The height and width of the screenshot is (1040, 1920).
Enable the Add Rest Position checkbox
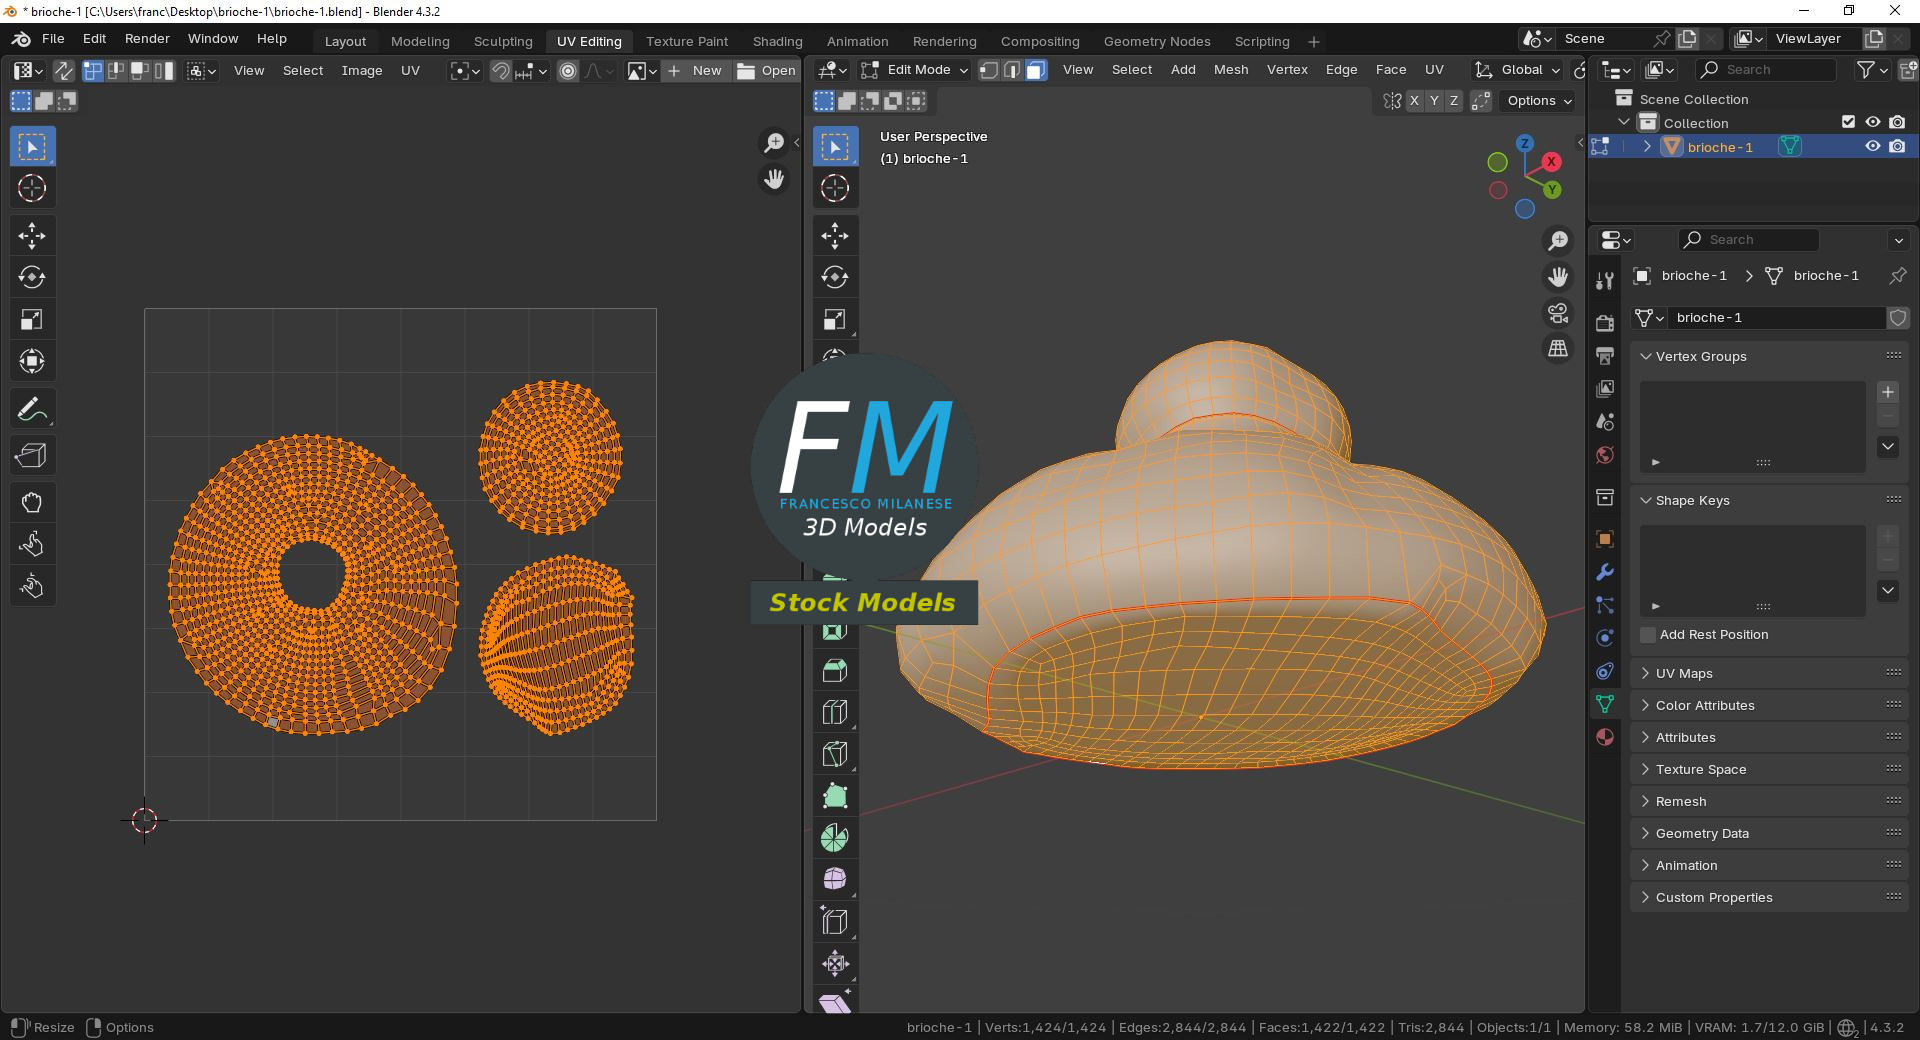tap(1648, 635)
